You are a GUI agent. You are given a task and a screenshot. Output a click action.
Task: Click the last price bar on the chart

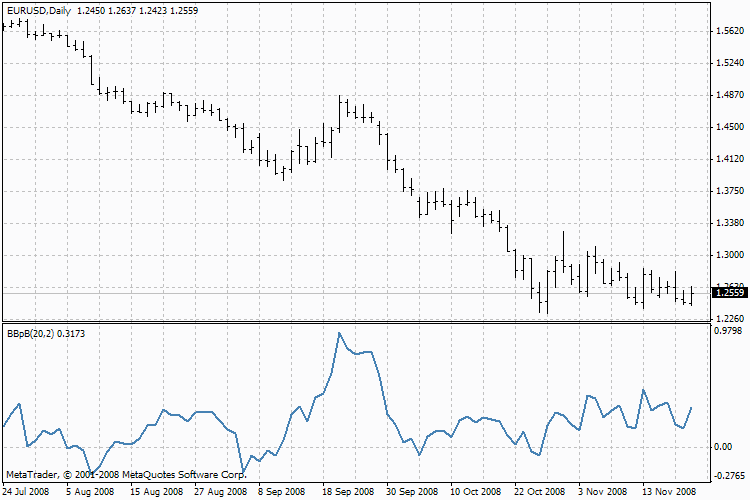tap(692, 295)
